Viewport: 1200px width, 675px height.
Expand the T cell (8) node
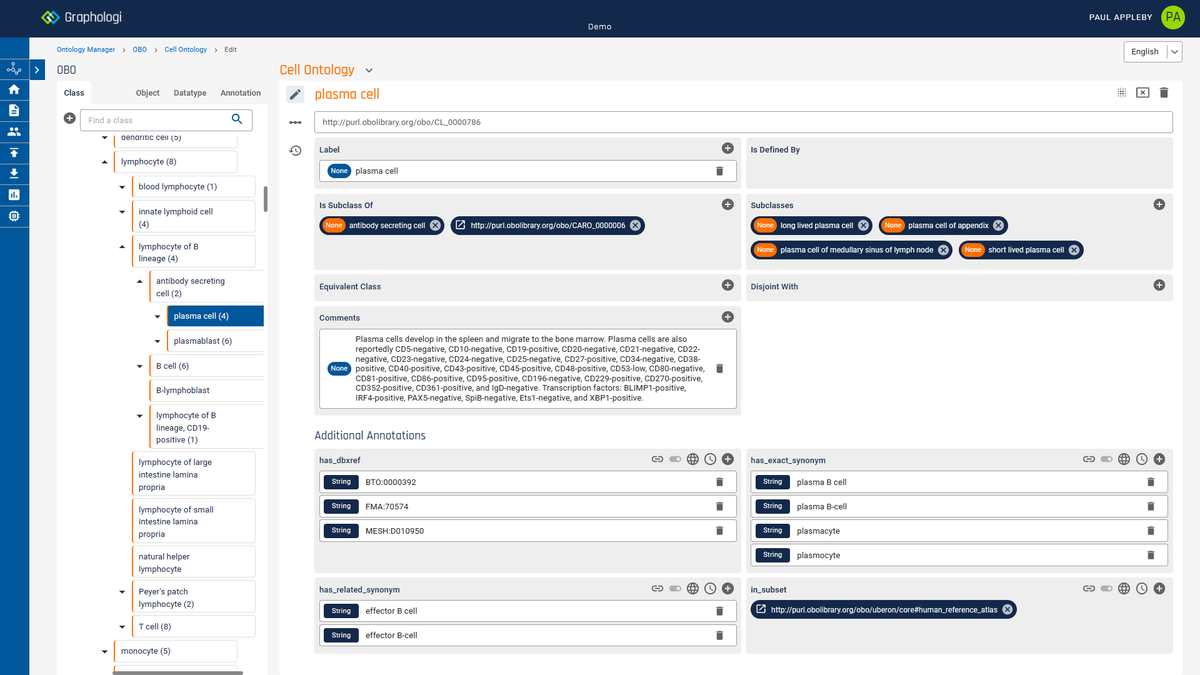click(x=122, y=627)
